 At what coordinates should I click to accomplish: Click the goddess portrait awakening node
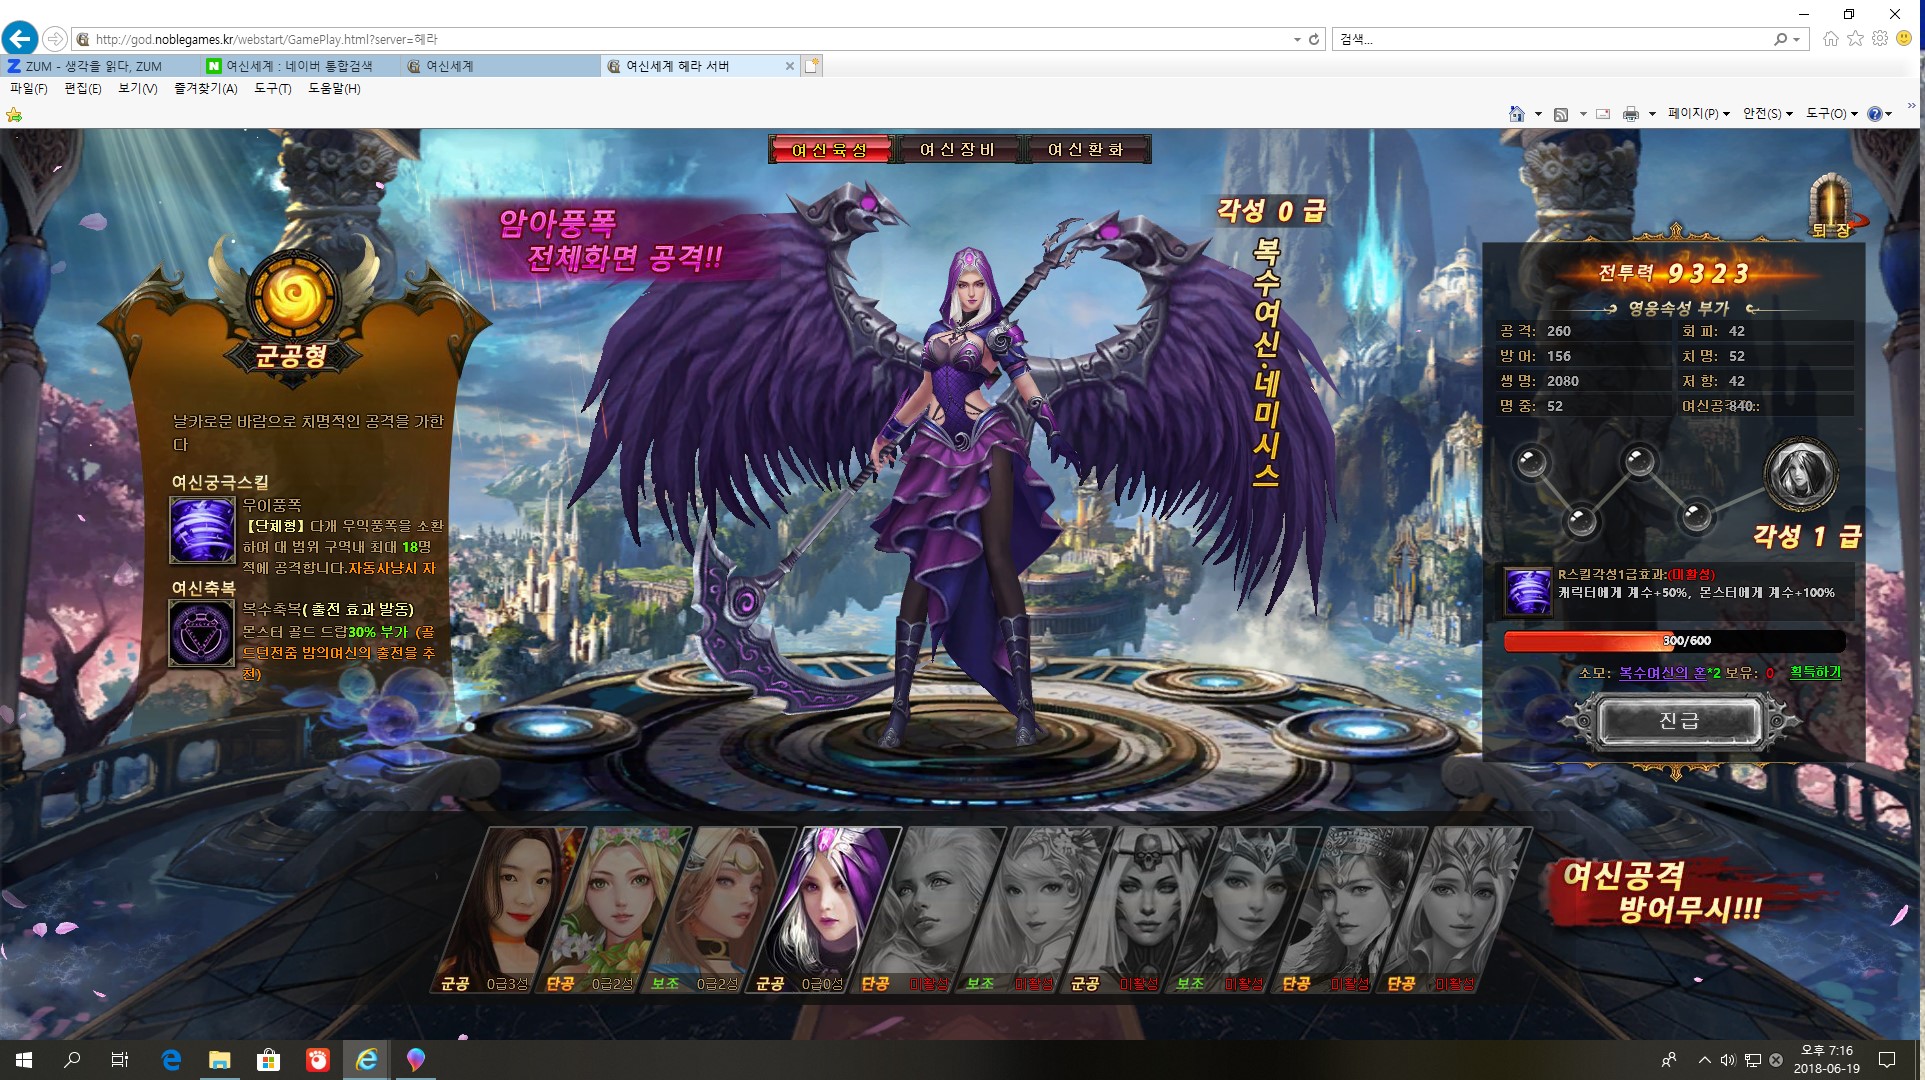click(x=1800, y=474)
